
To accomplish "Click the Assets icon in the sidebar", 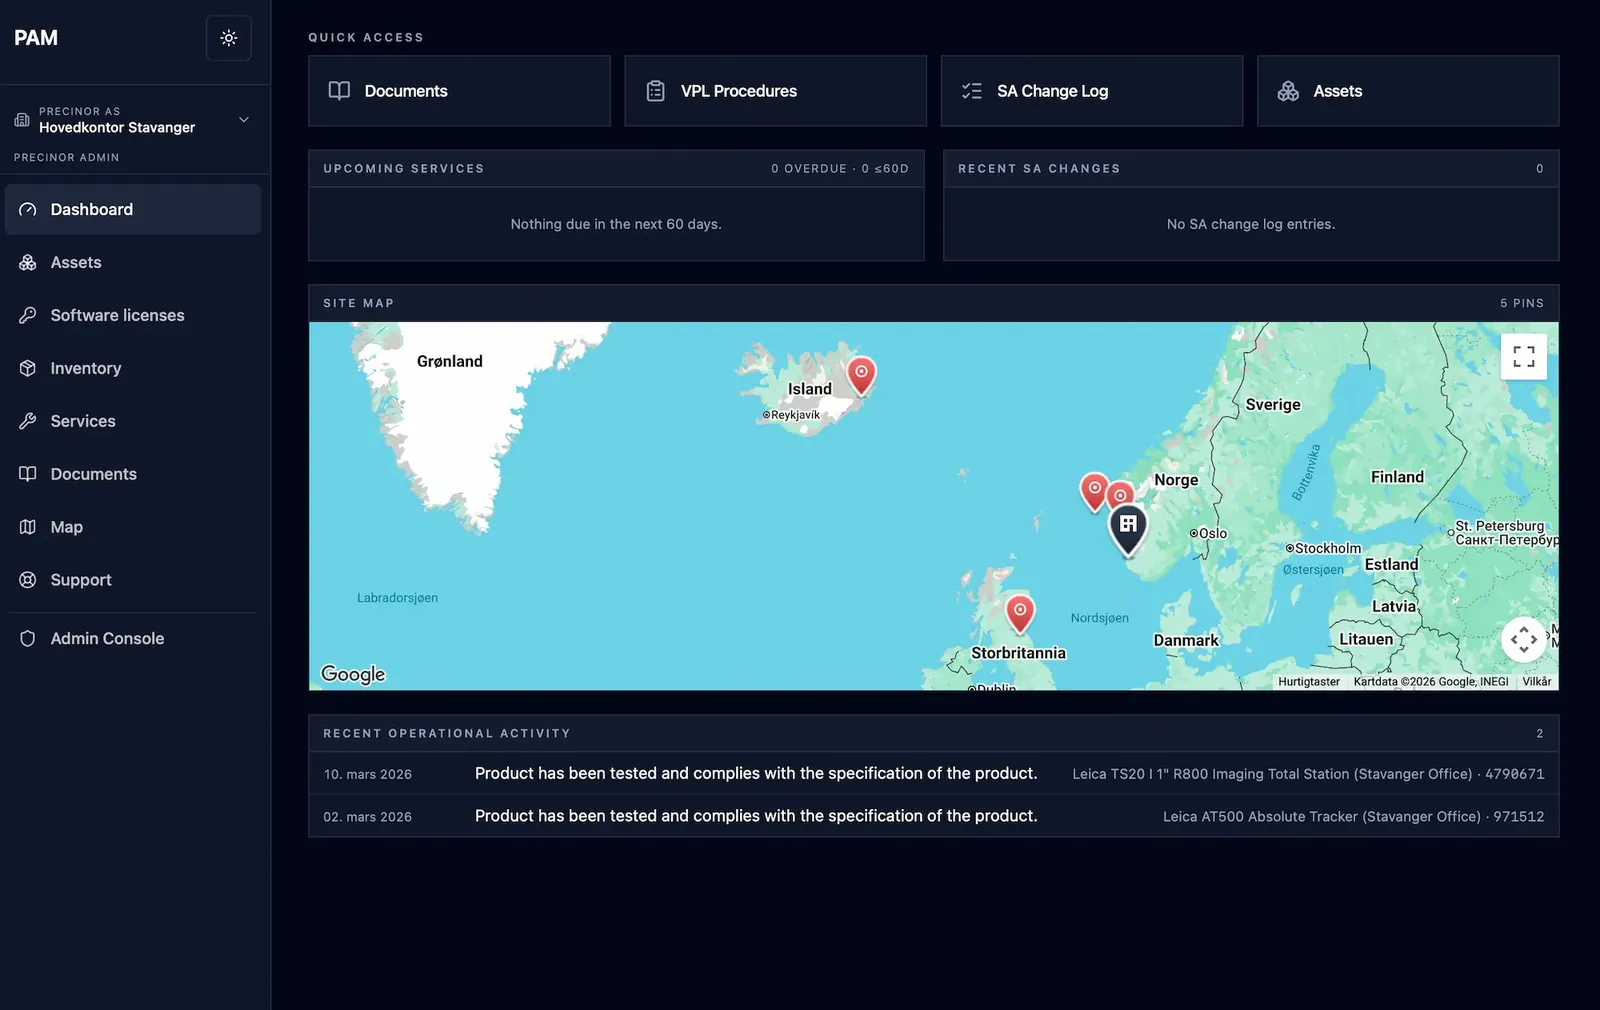I will click(x=28, y=262).
